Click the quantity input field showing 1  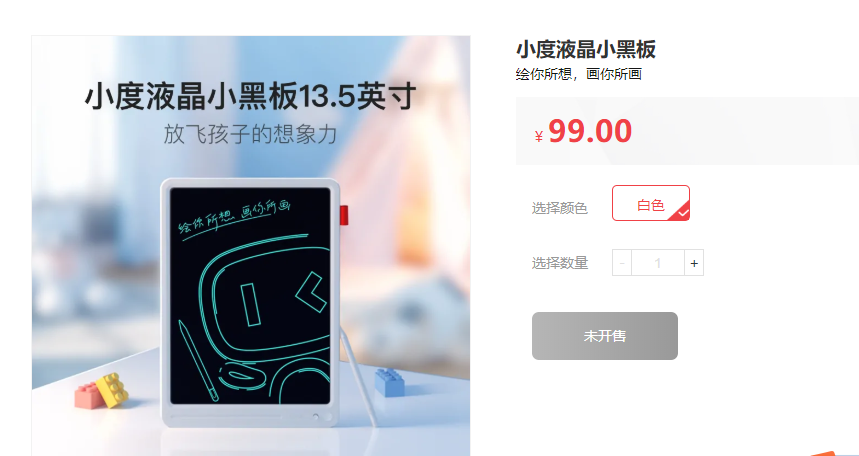click(x=658, y=263)
